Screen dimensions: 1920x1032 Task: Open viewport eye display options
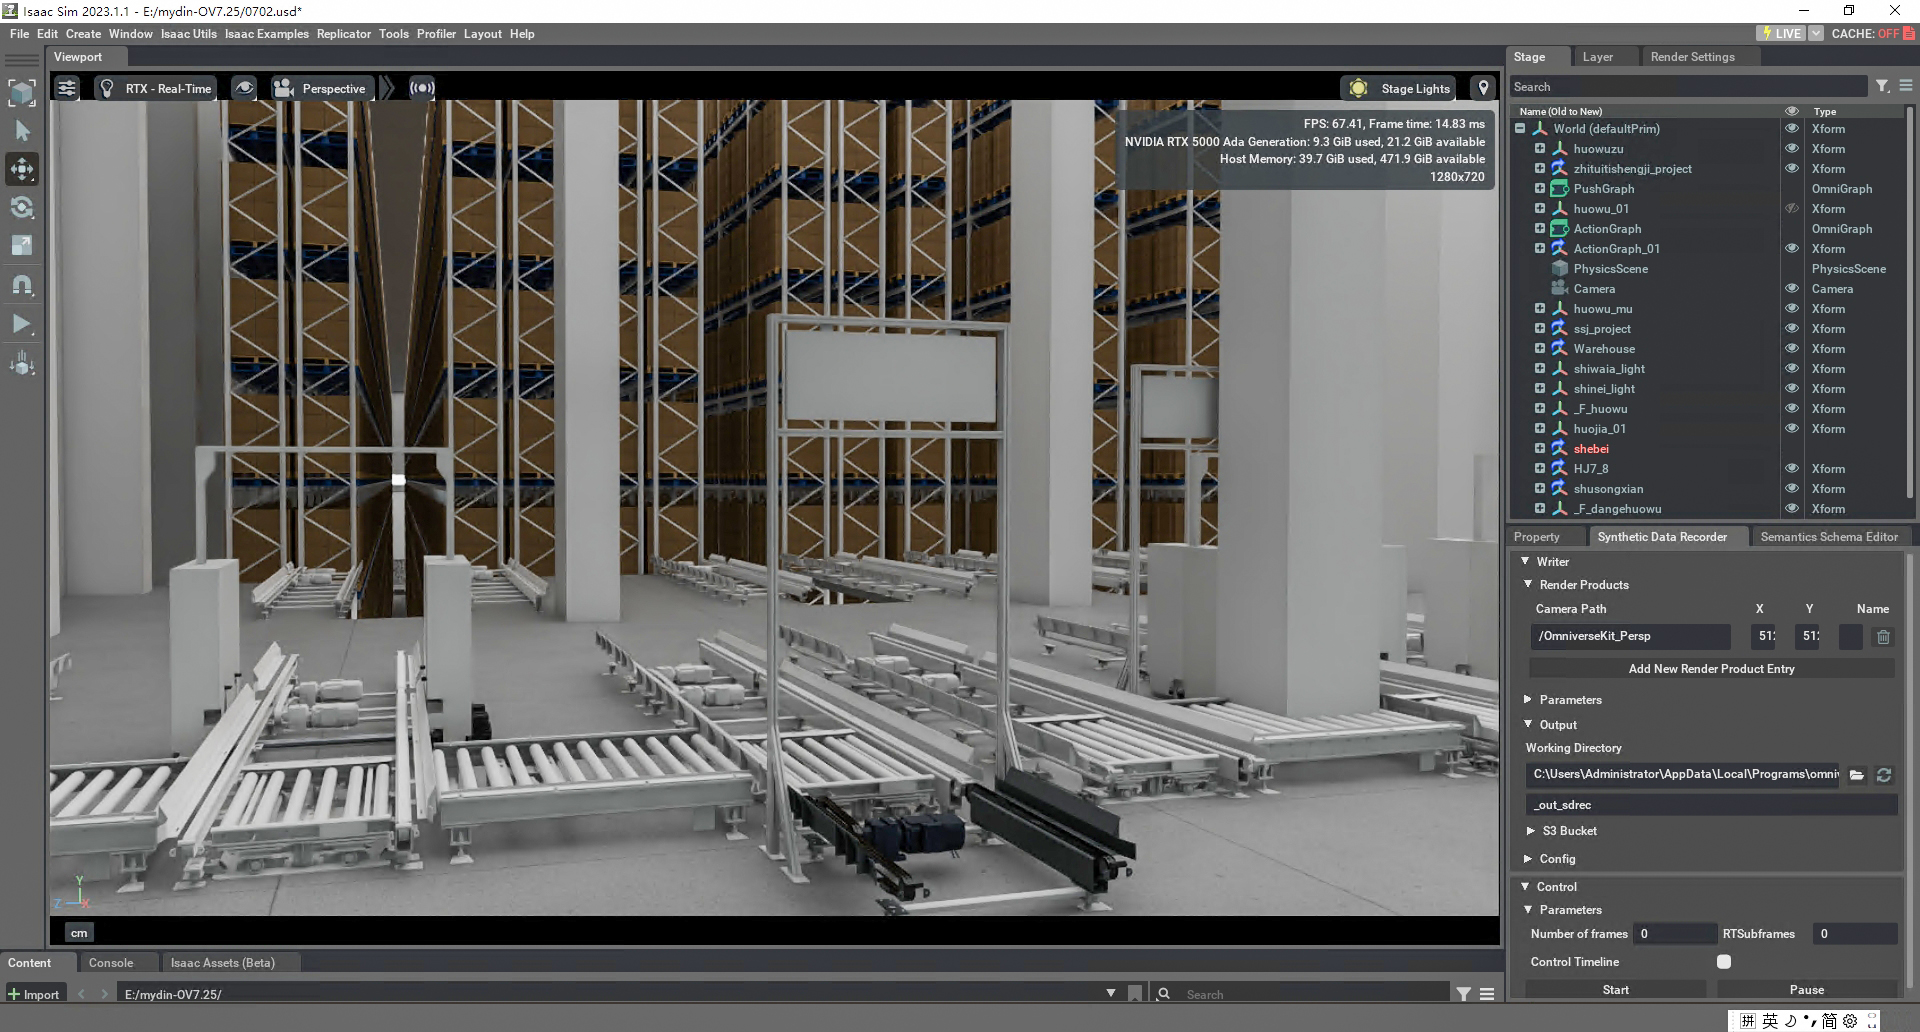[244, 88]
